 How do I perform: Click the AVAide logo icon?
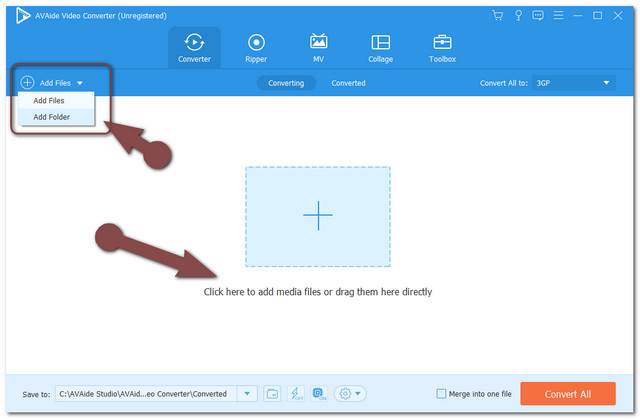[23, 16]
